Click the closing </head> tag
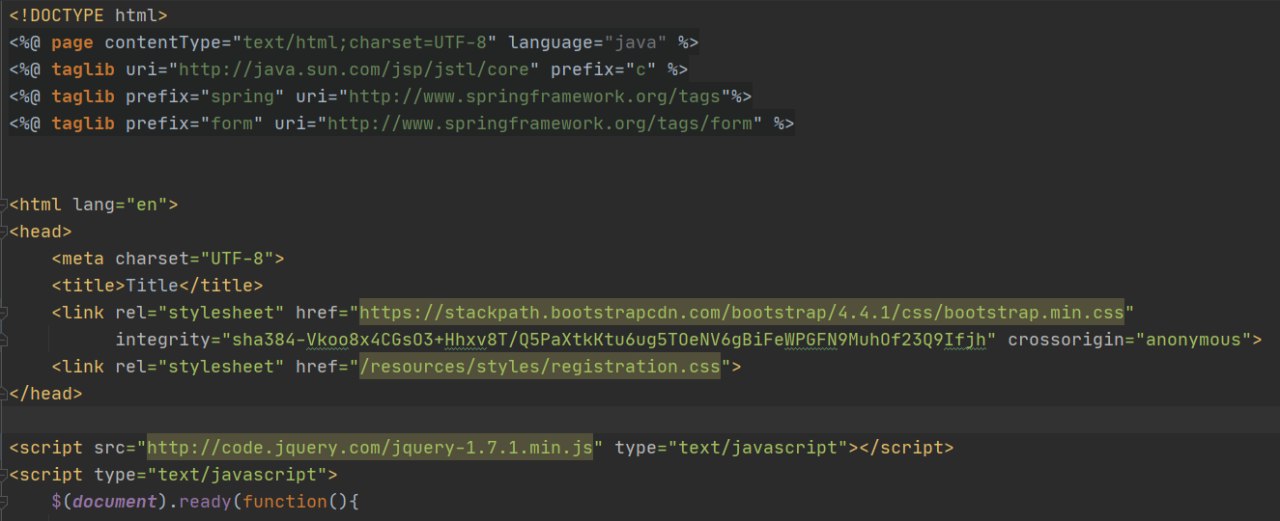The width and height of the screenshot is (1280, 521). tap(46, 394)
